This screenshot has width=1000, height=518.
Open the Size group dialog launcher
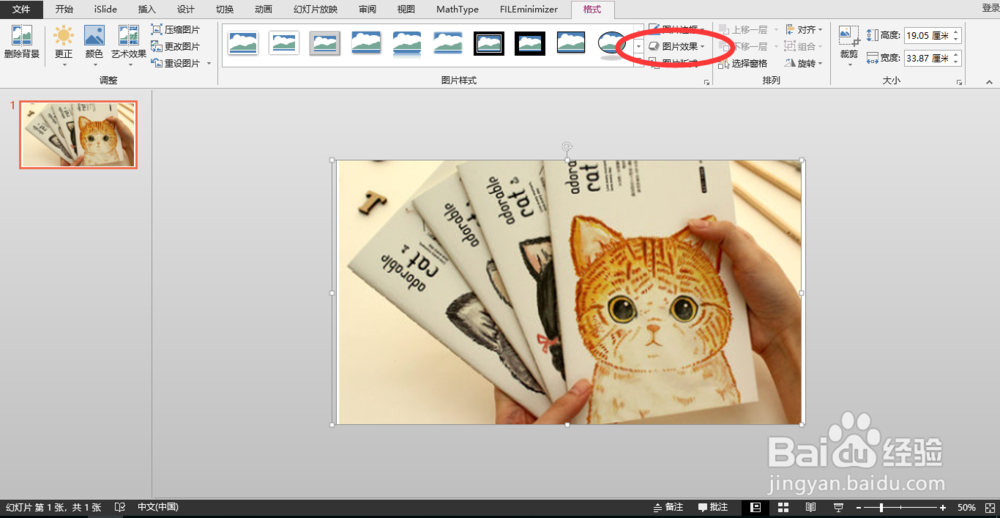point(959,82)
